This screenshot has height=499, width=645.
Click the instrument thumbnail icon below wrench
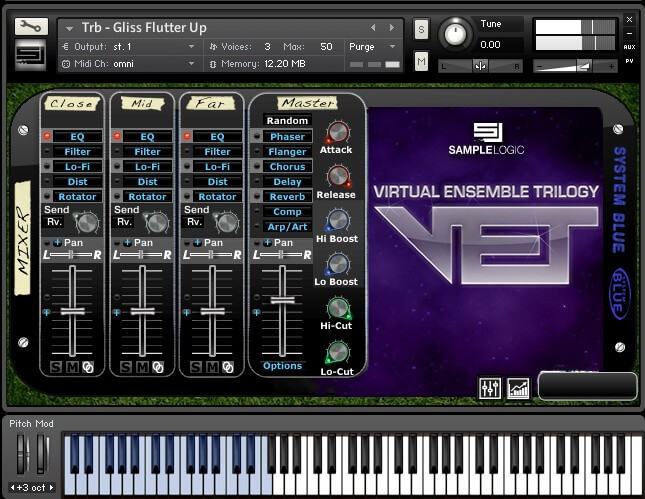click(x=30, y=55)
